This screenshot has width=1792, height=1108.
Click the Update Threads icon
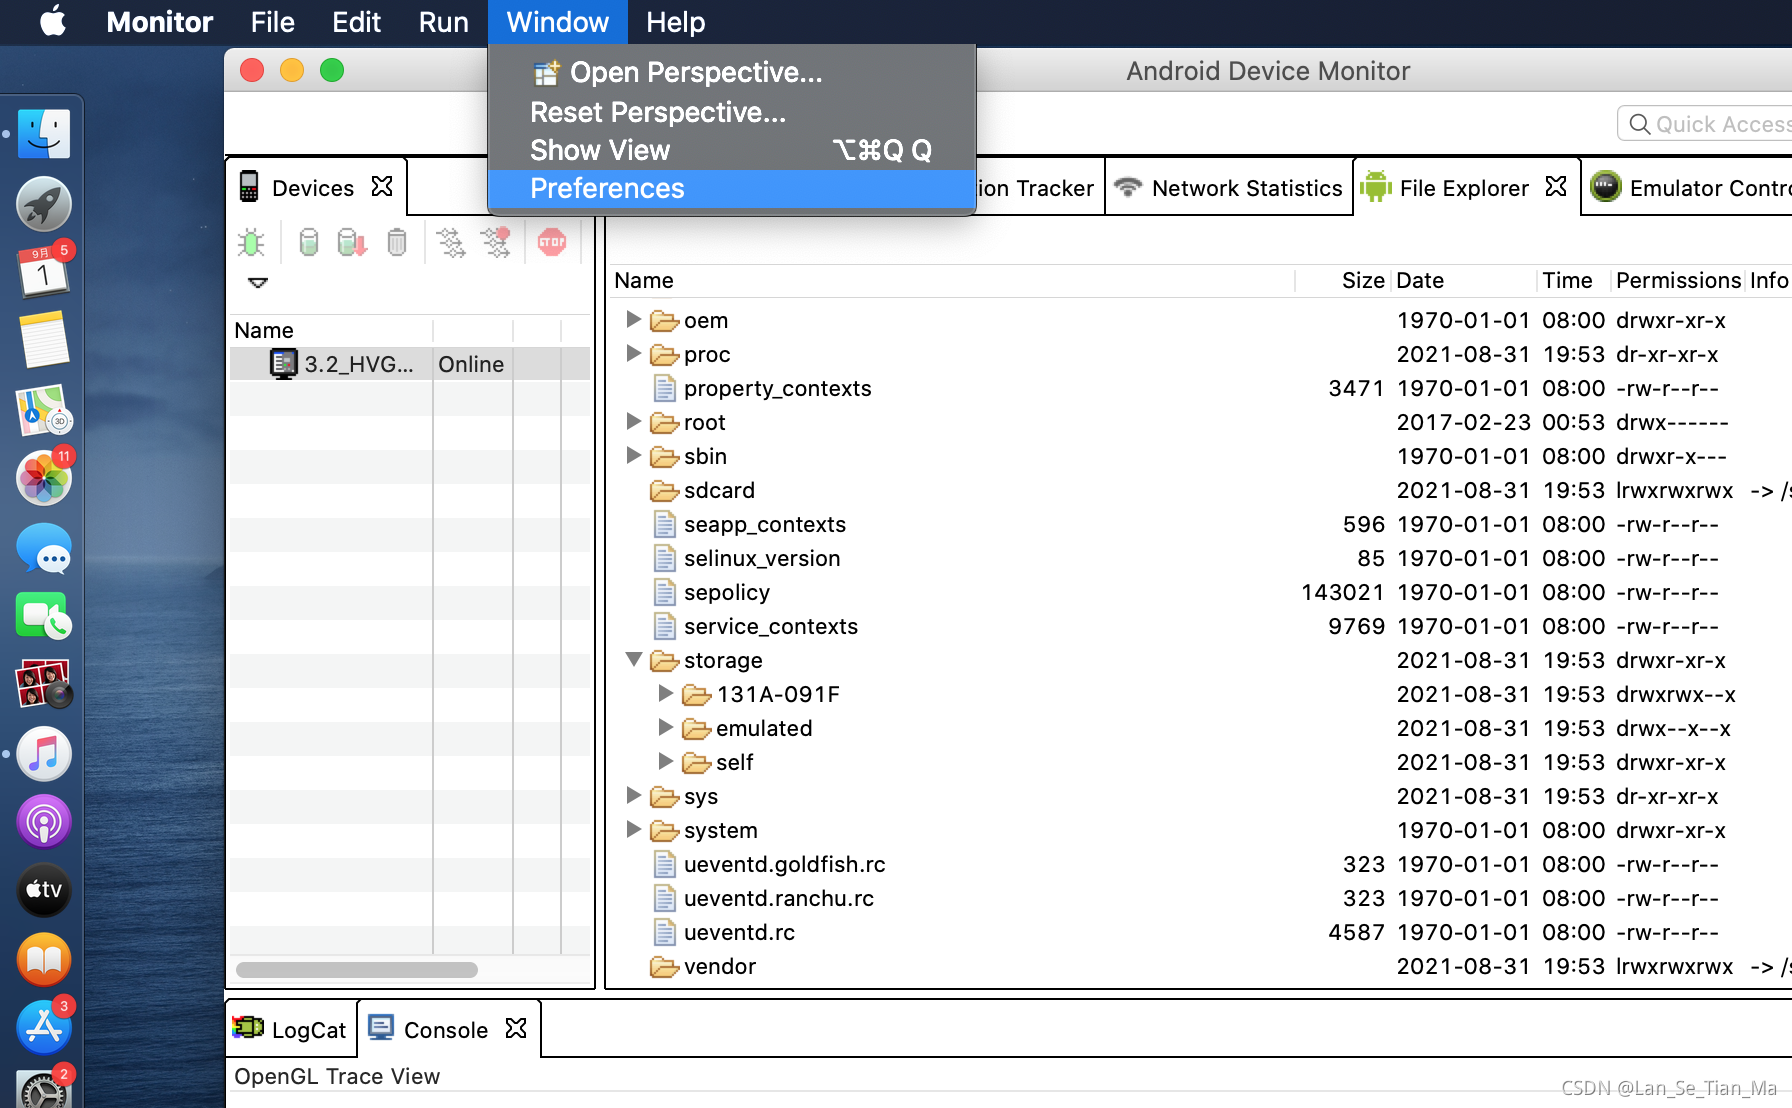point(451,242)
